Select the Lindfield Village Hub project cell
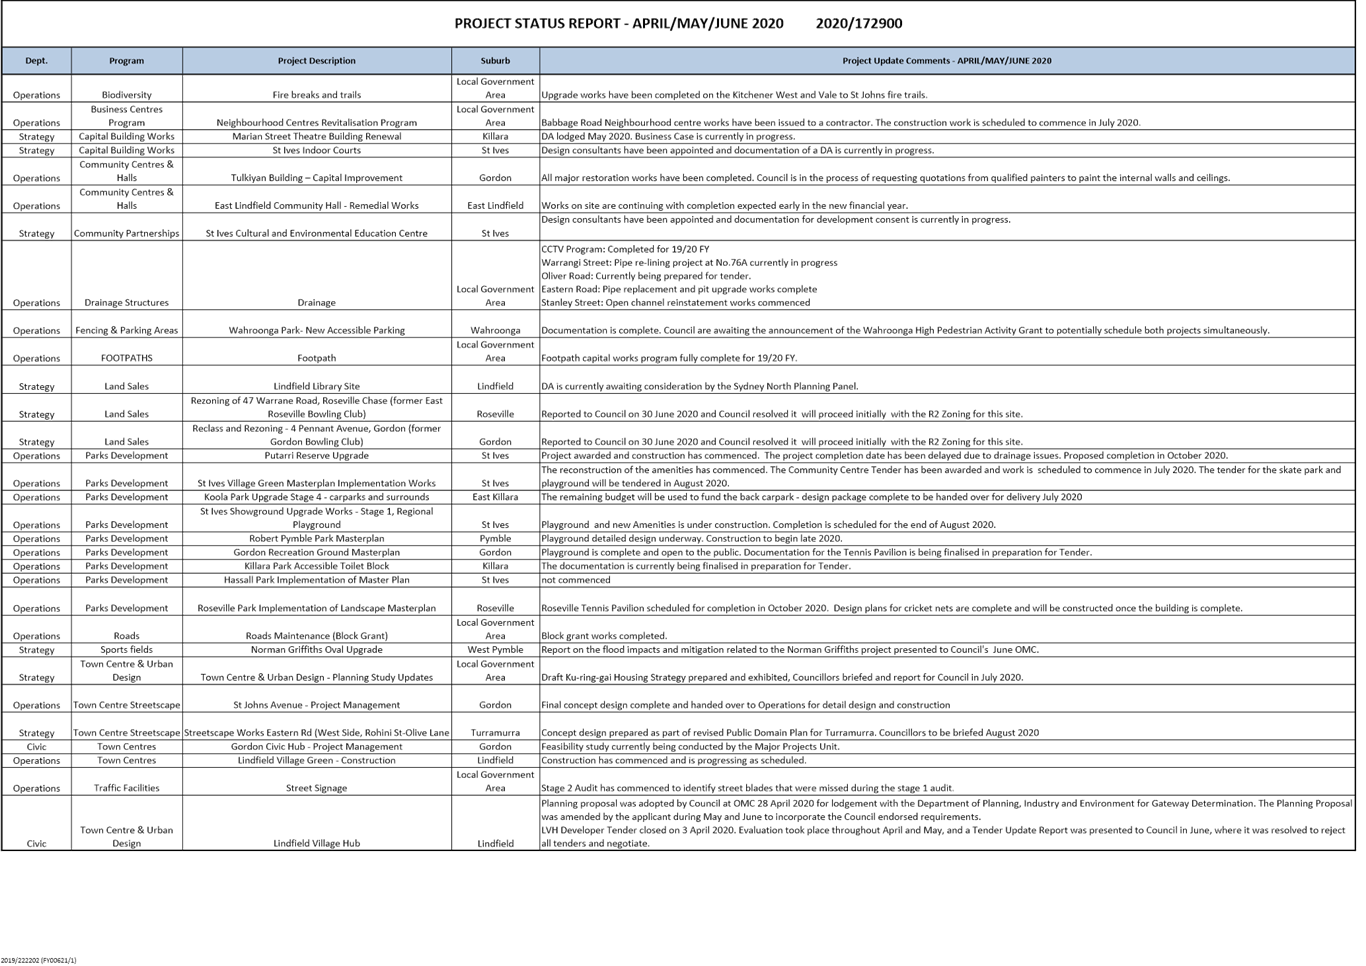Viewport: 1366px width, 966px height. [316, 844]
